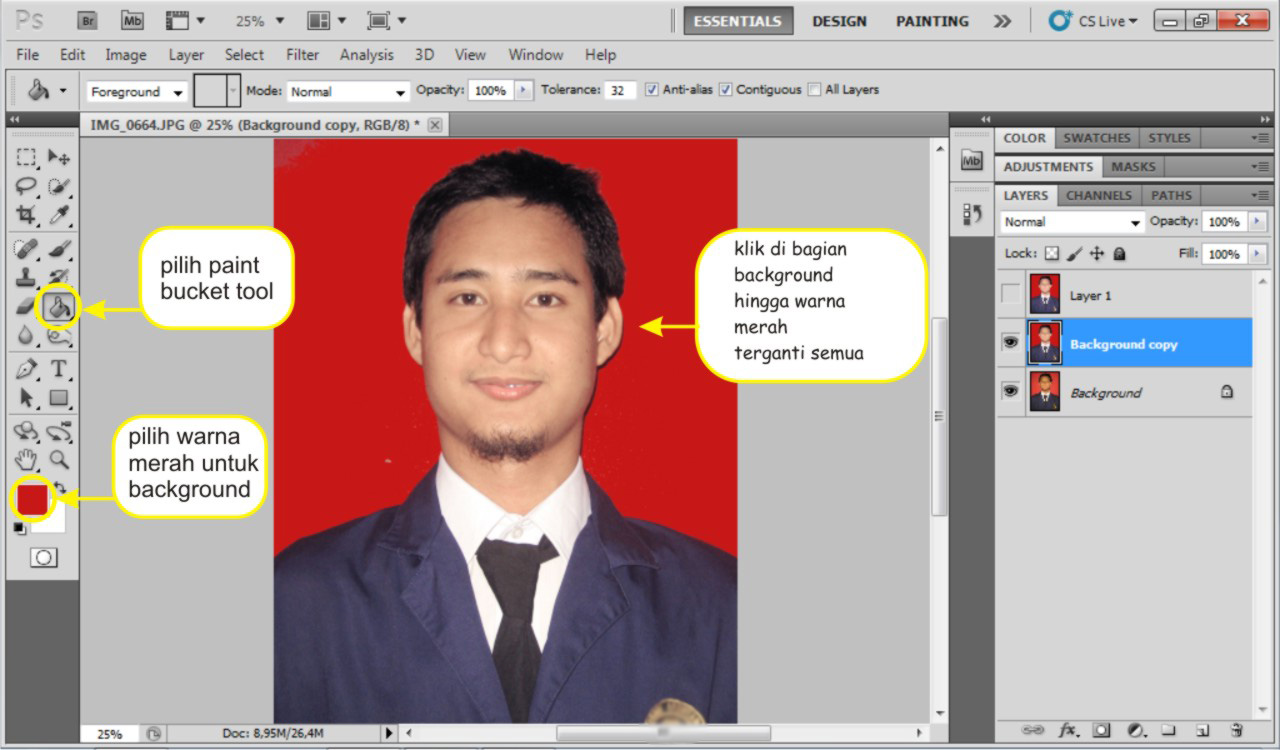Open the Foreground fill source dropdown

point(137,91)
